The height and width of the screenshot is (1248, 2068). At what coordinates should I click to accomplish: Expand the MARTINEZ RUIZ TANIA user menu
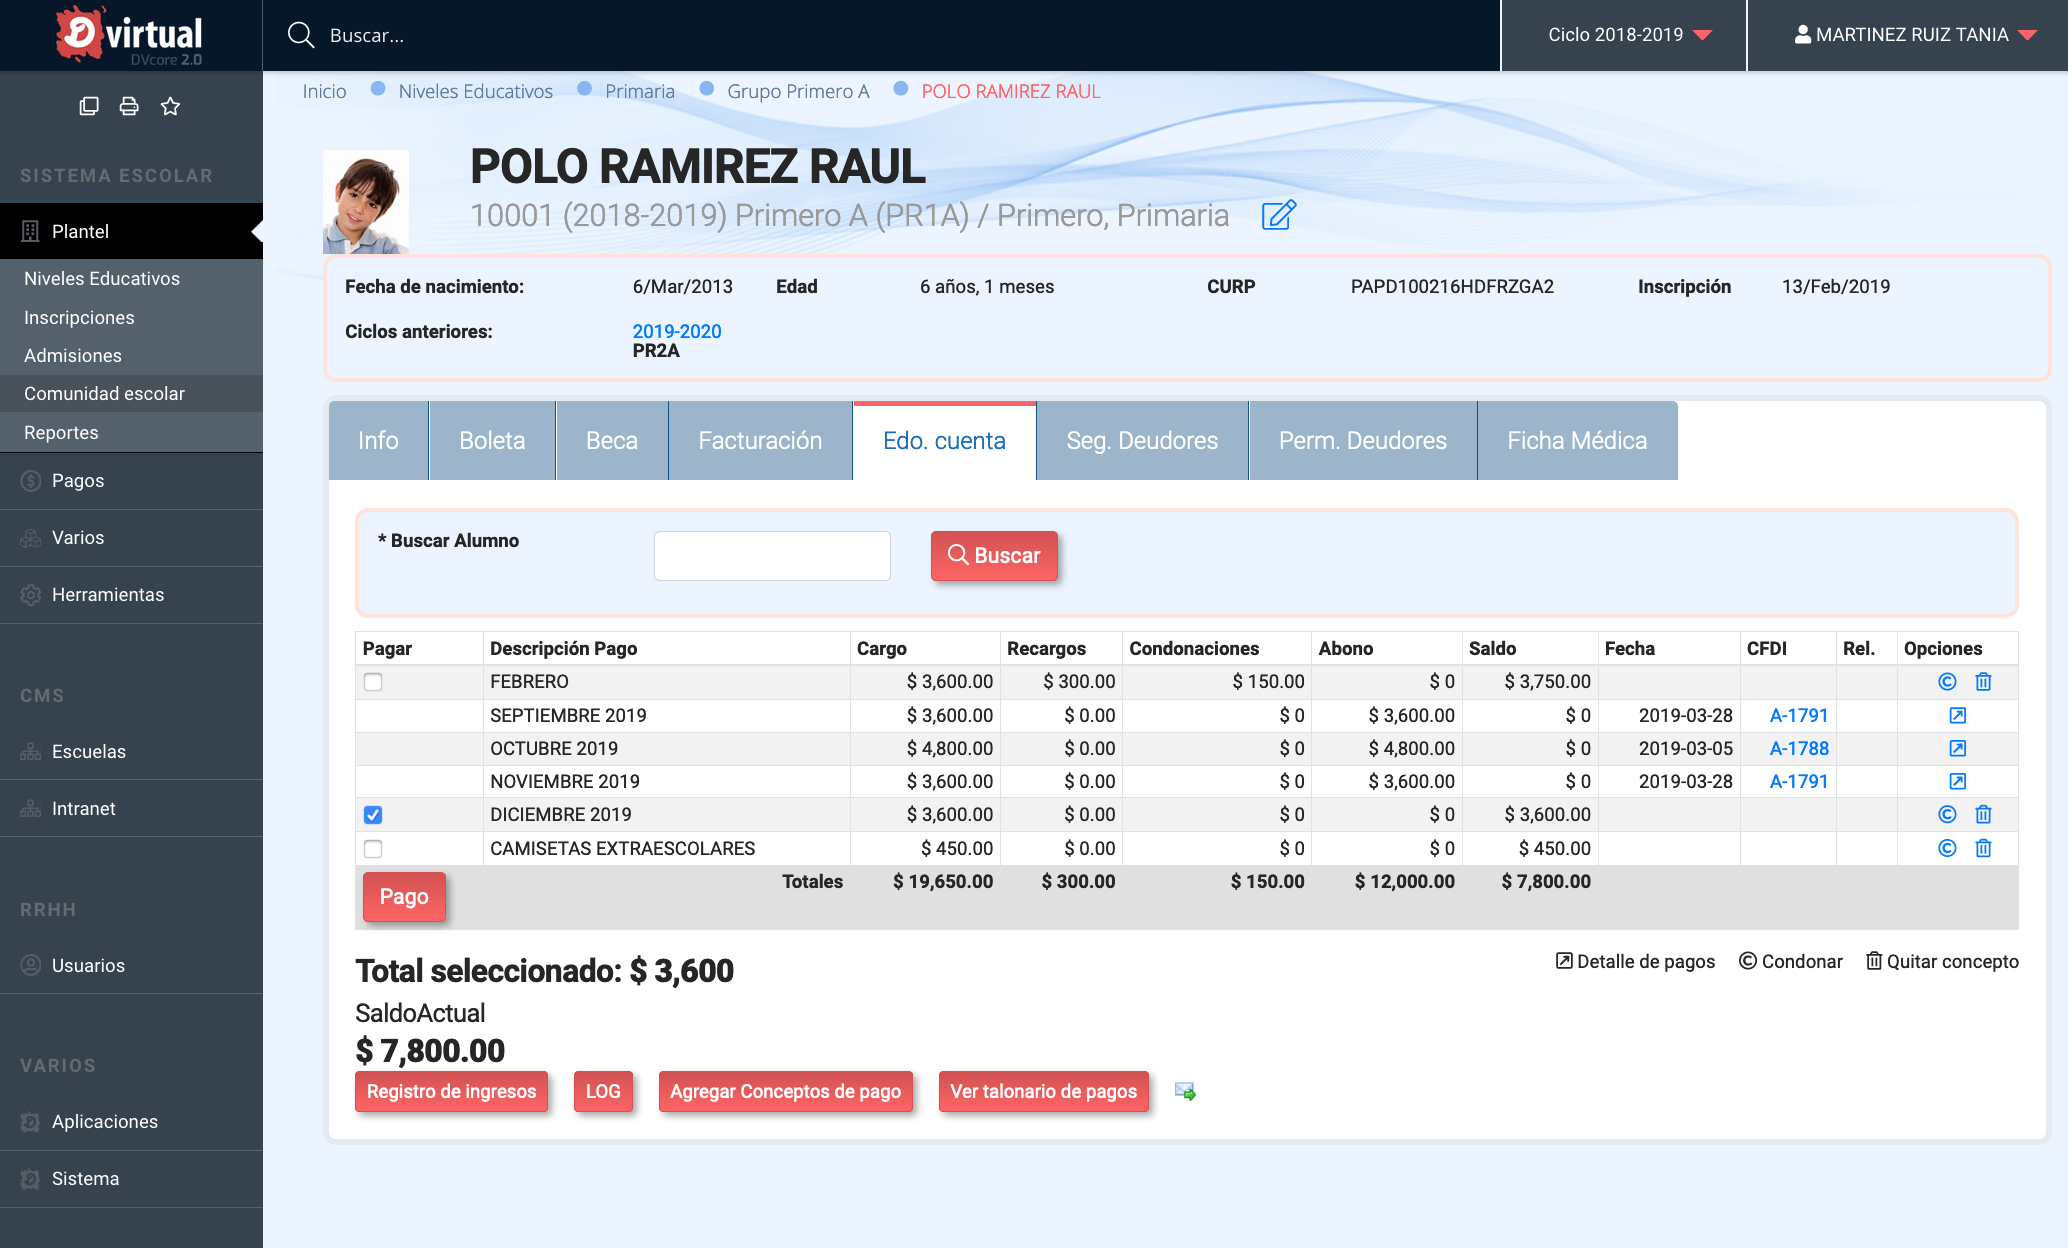click(x=1908, y=35)
